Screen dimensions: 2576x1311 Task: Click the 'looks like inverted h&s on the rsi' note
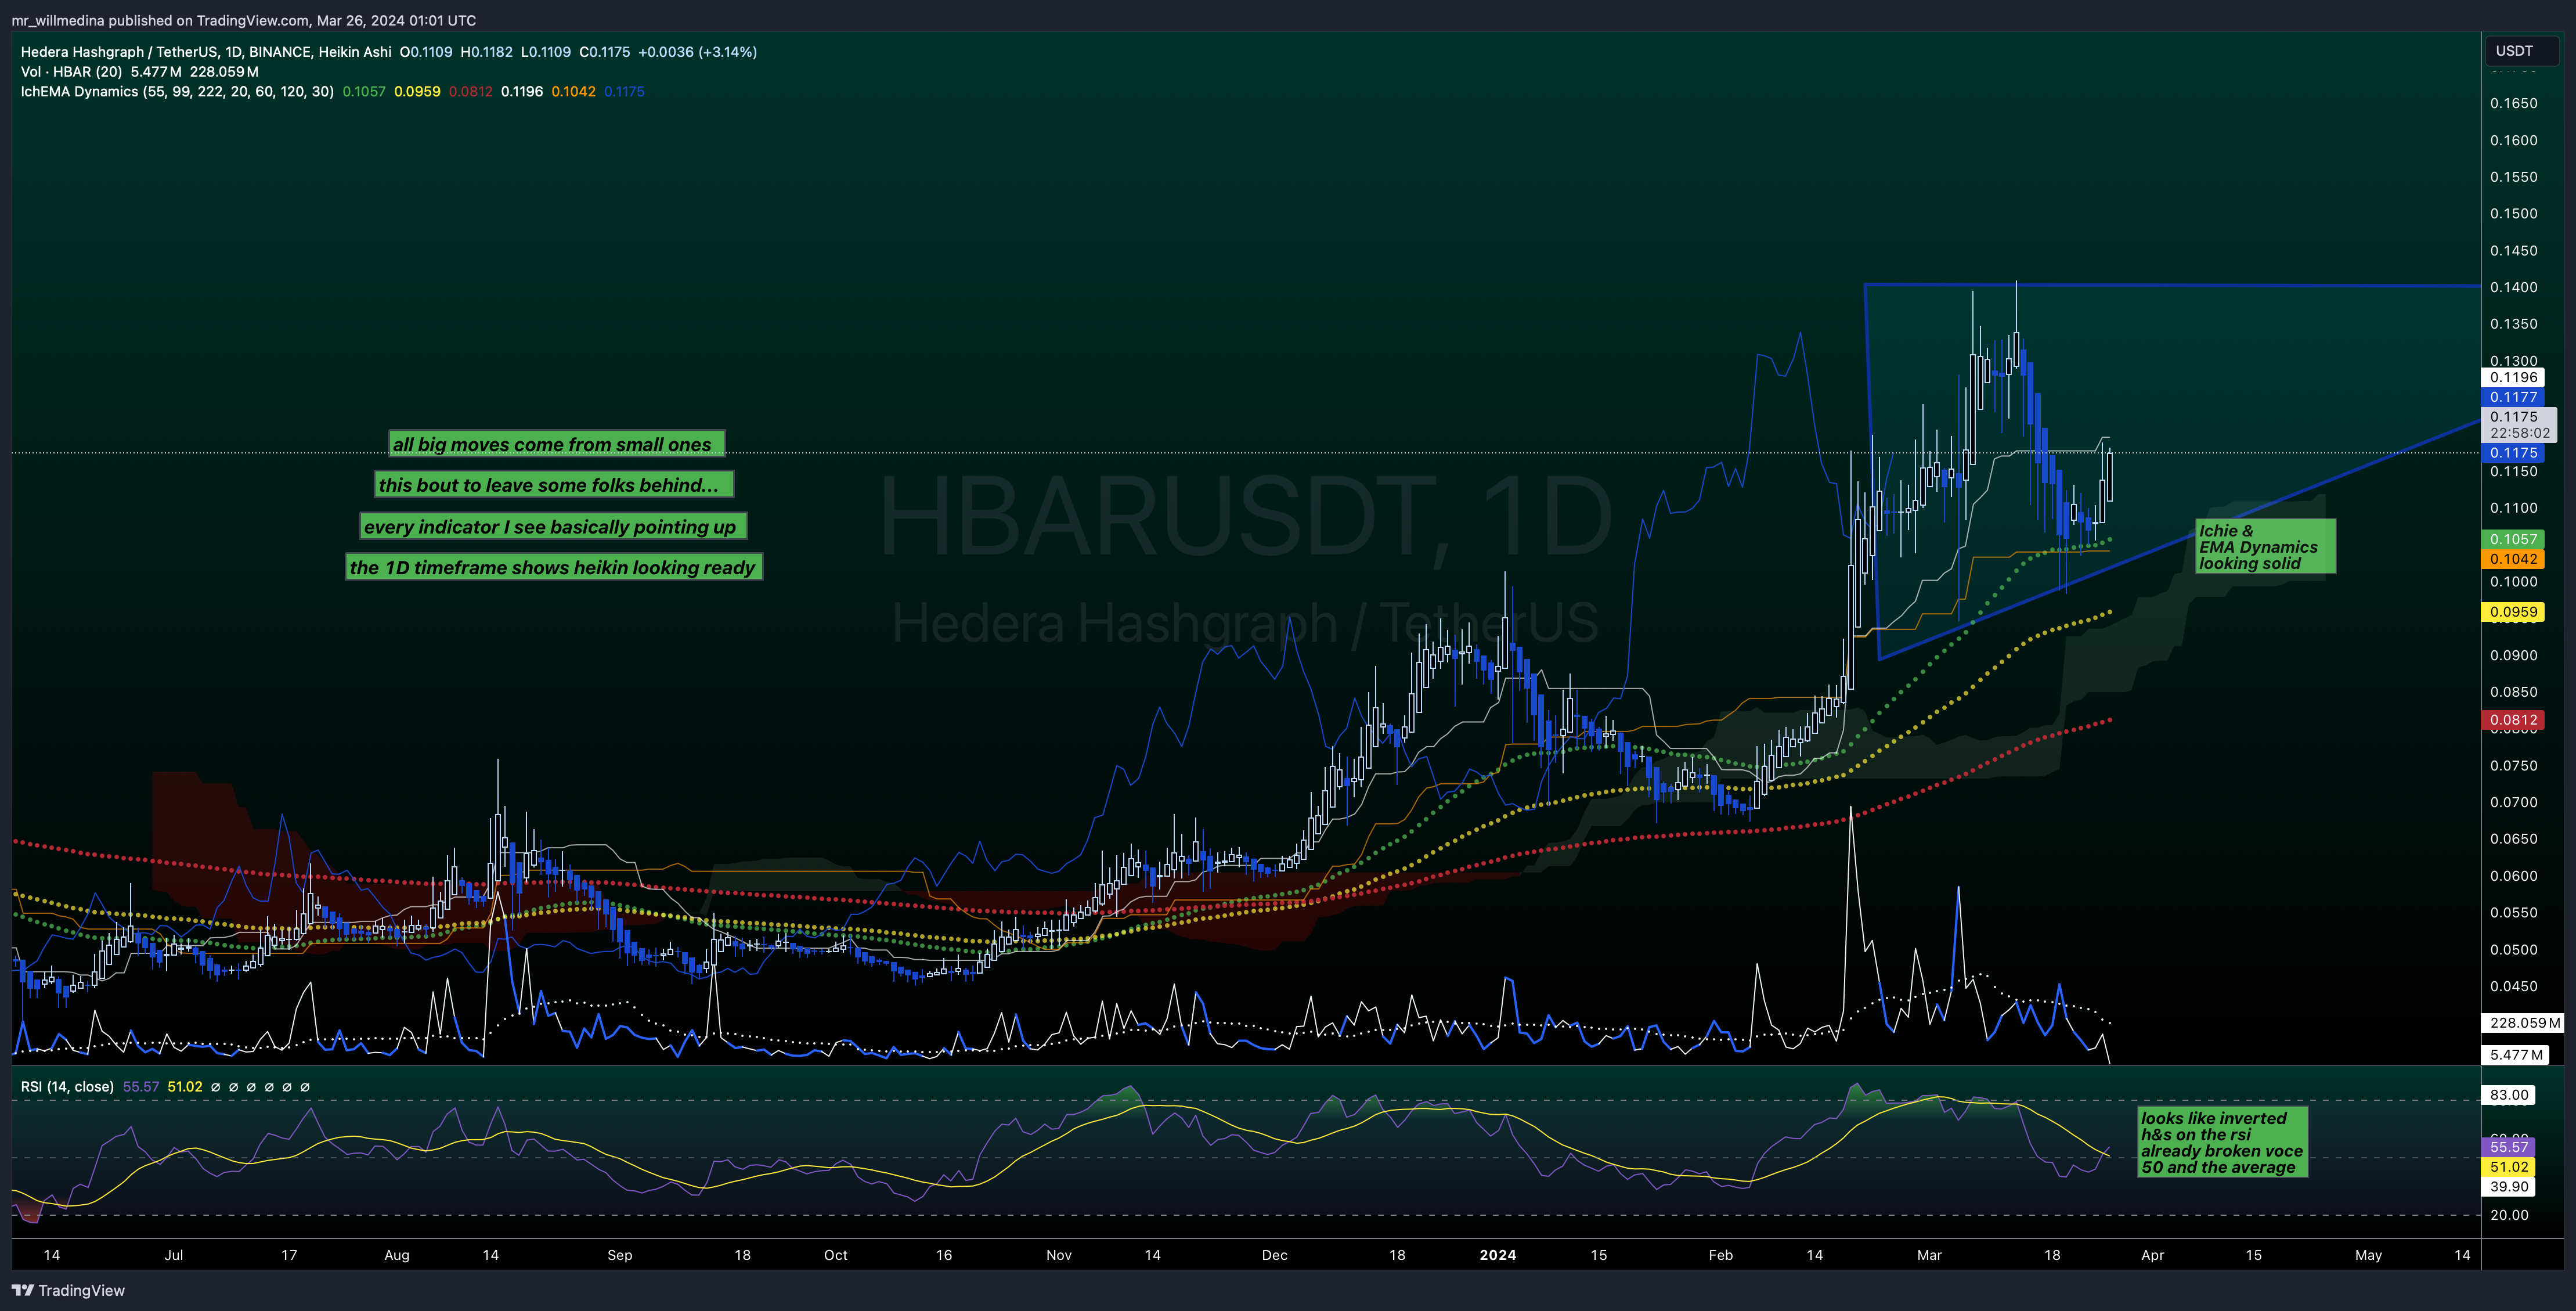coord(2222,1141)
